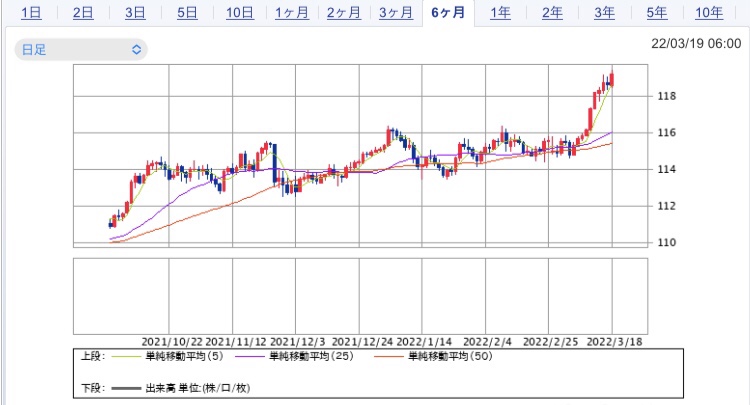
Task: Open the 1年 chart range
Action: point(500,13)
